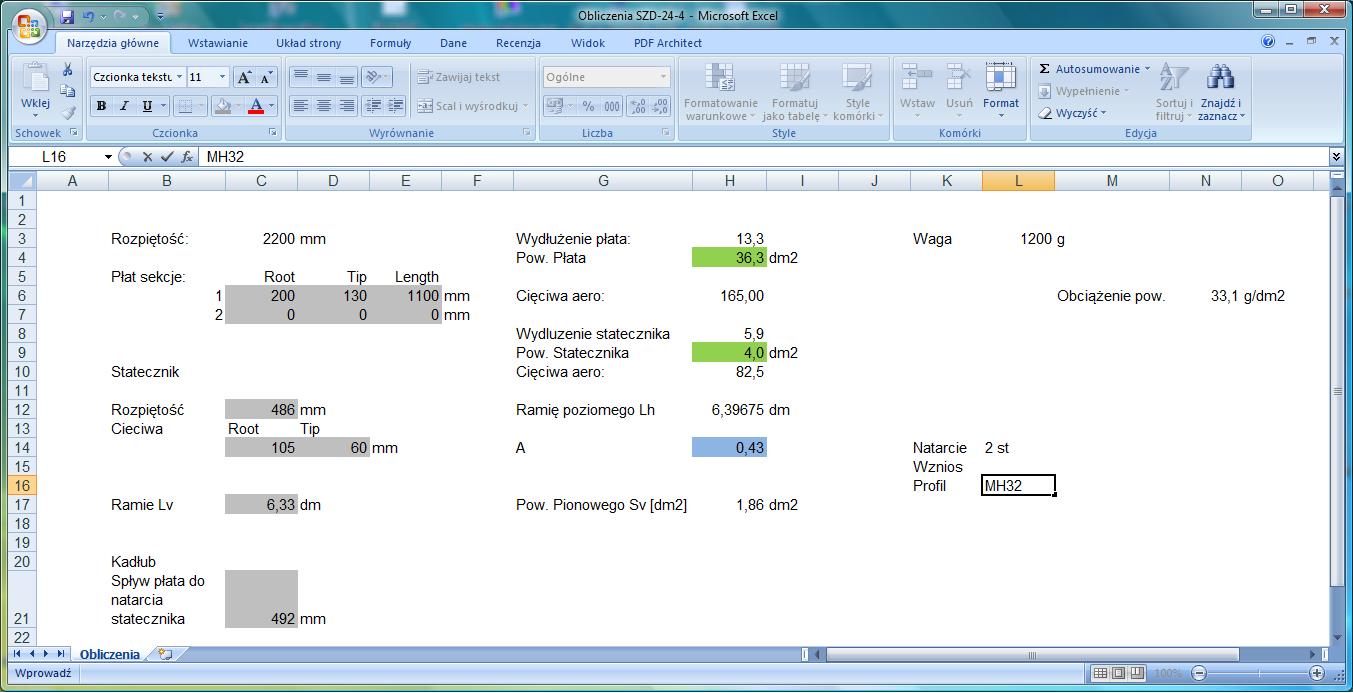This screenshot has height=693, width=1353.
Task: Select the Format Painter brush icon
Action: (68, 114)
